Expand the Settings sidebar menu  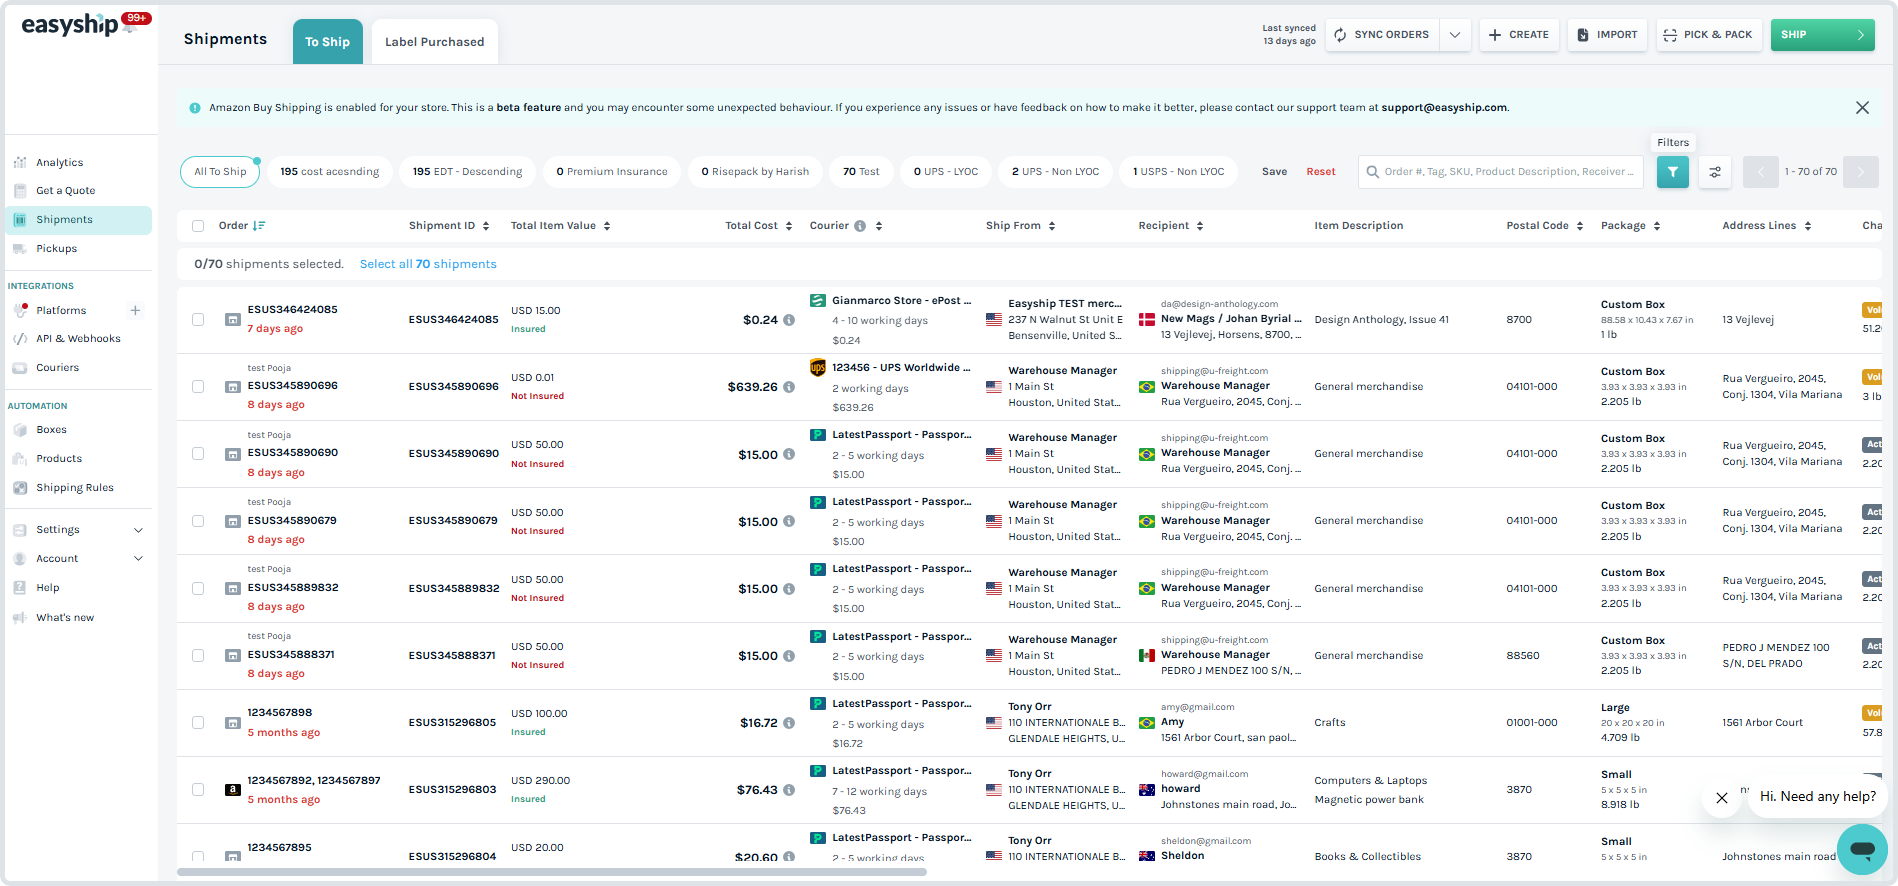(x=138, y=530)
